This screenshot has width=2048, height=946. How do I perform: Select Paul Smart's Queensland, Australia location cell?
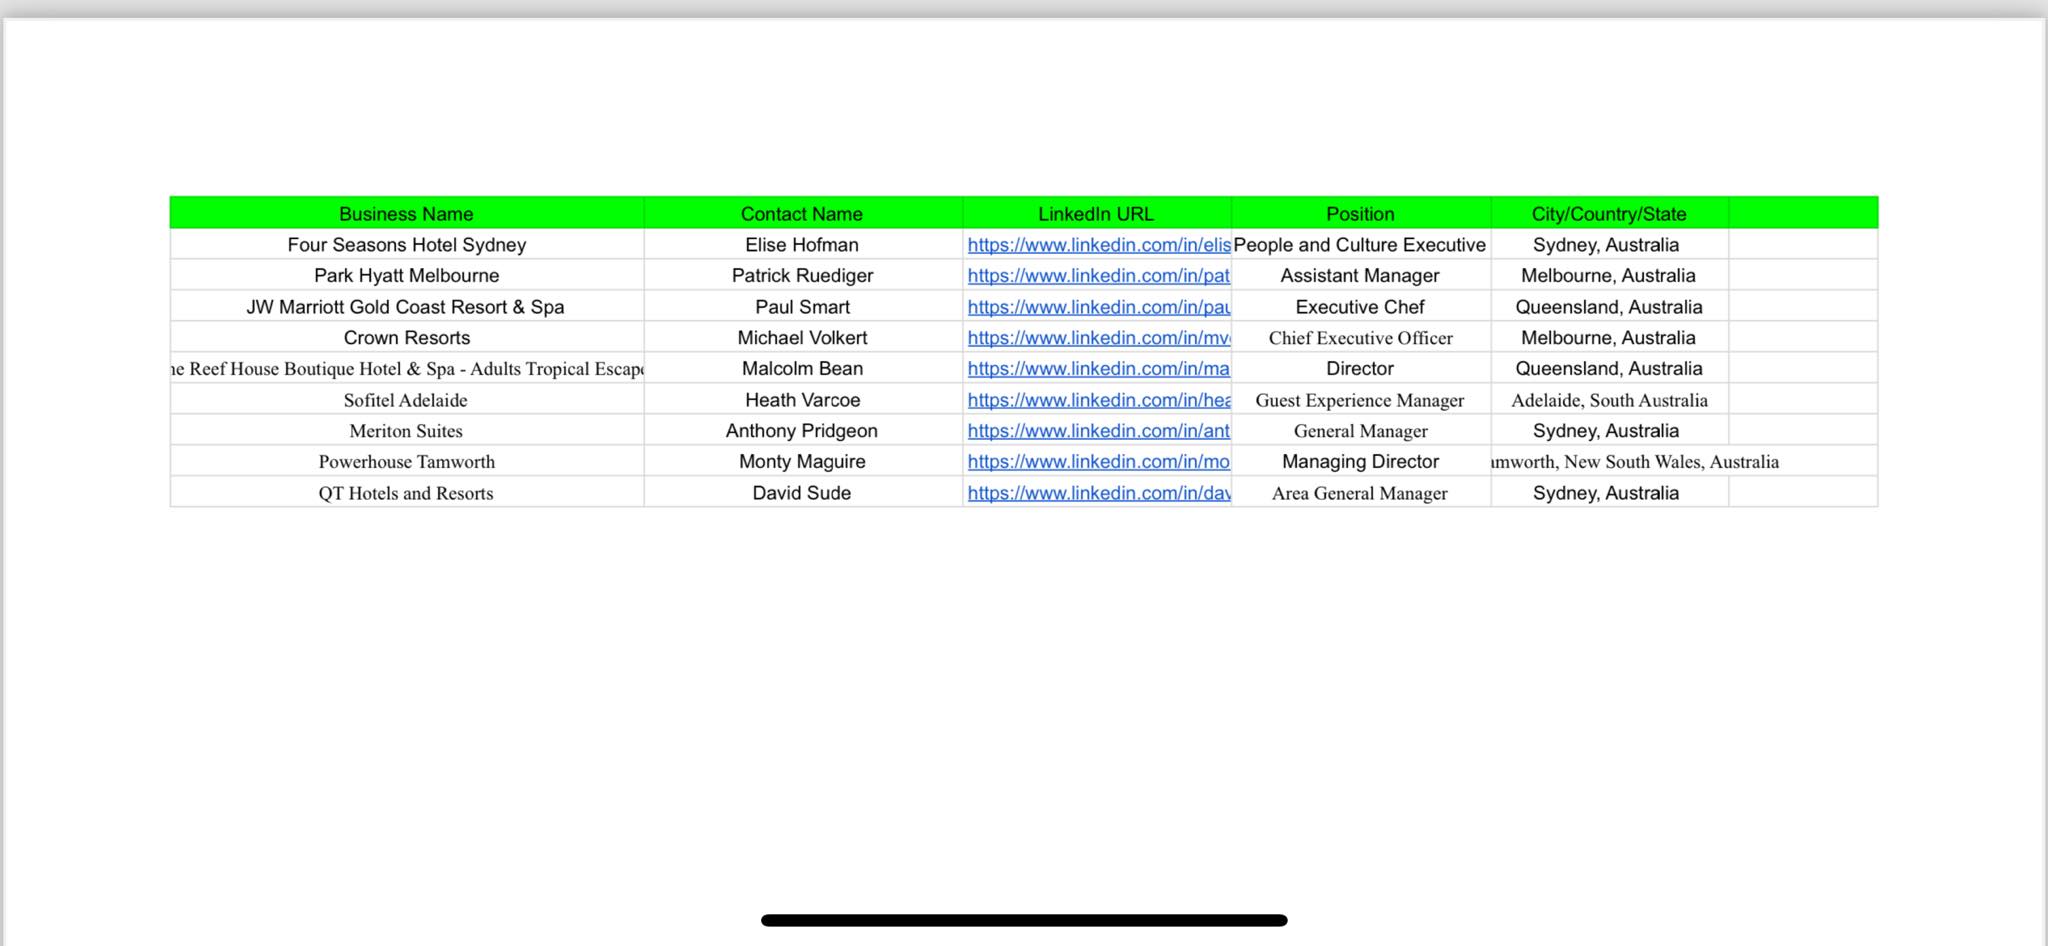coord(1610,307)
